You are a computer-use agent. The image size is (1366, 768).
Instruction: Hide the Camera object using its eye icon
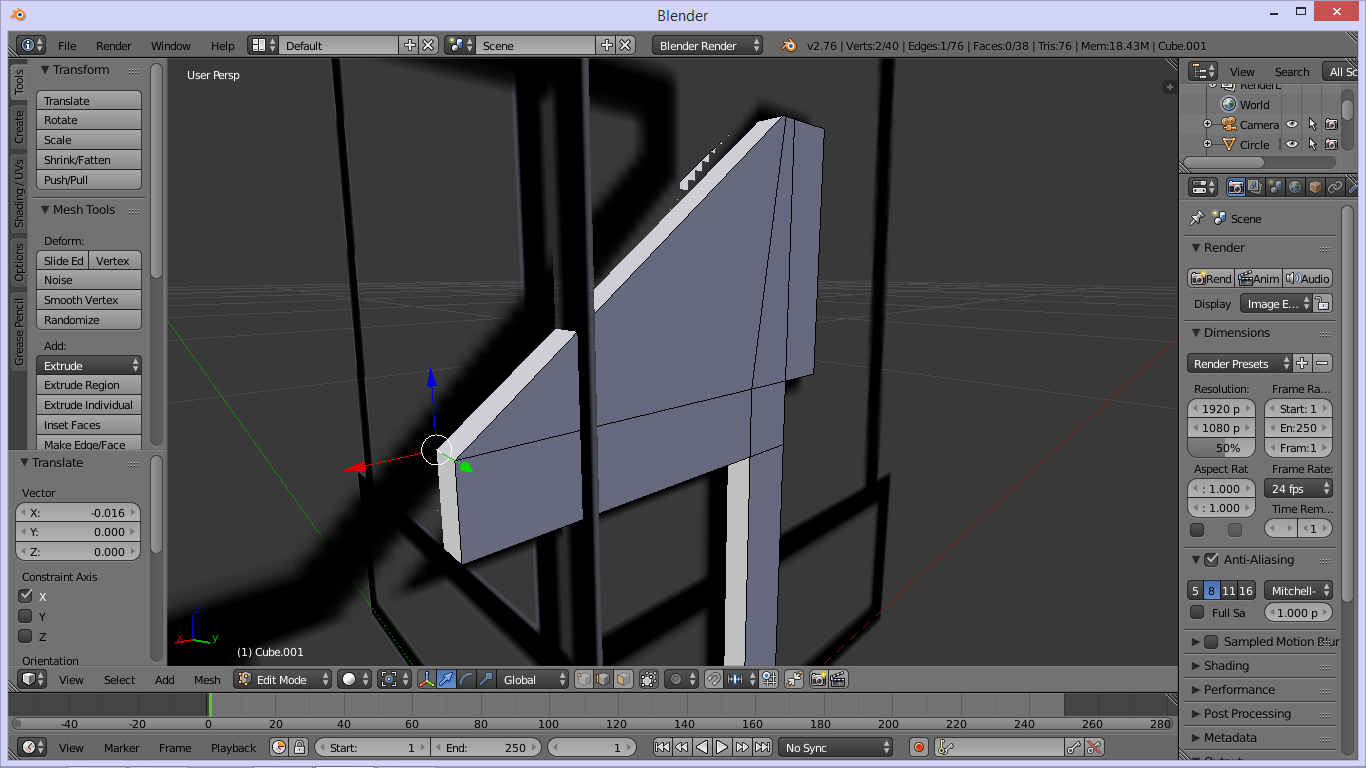tap(1292, 125)
